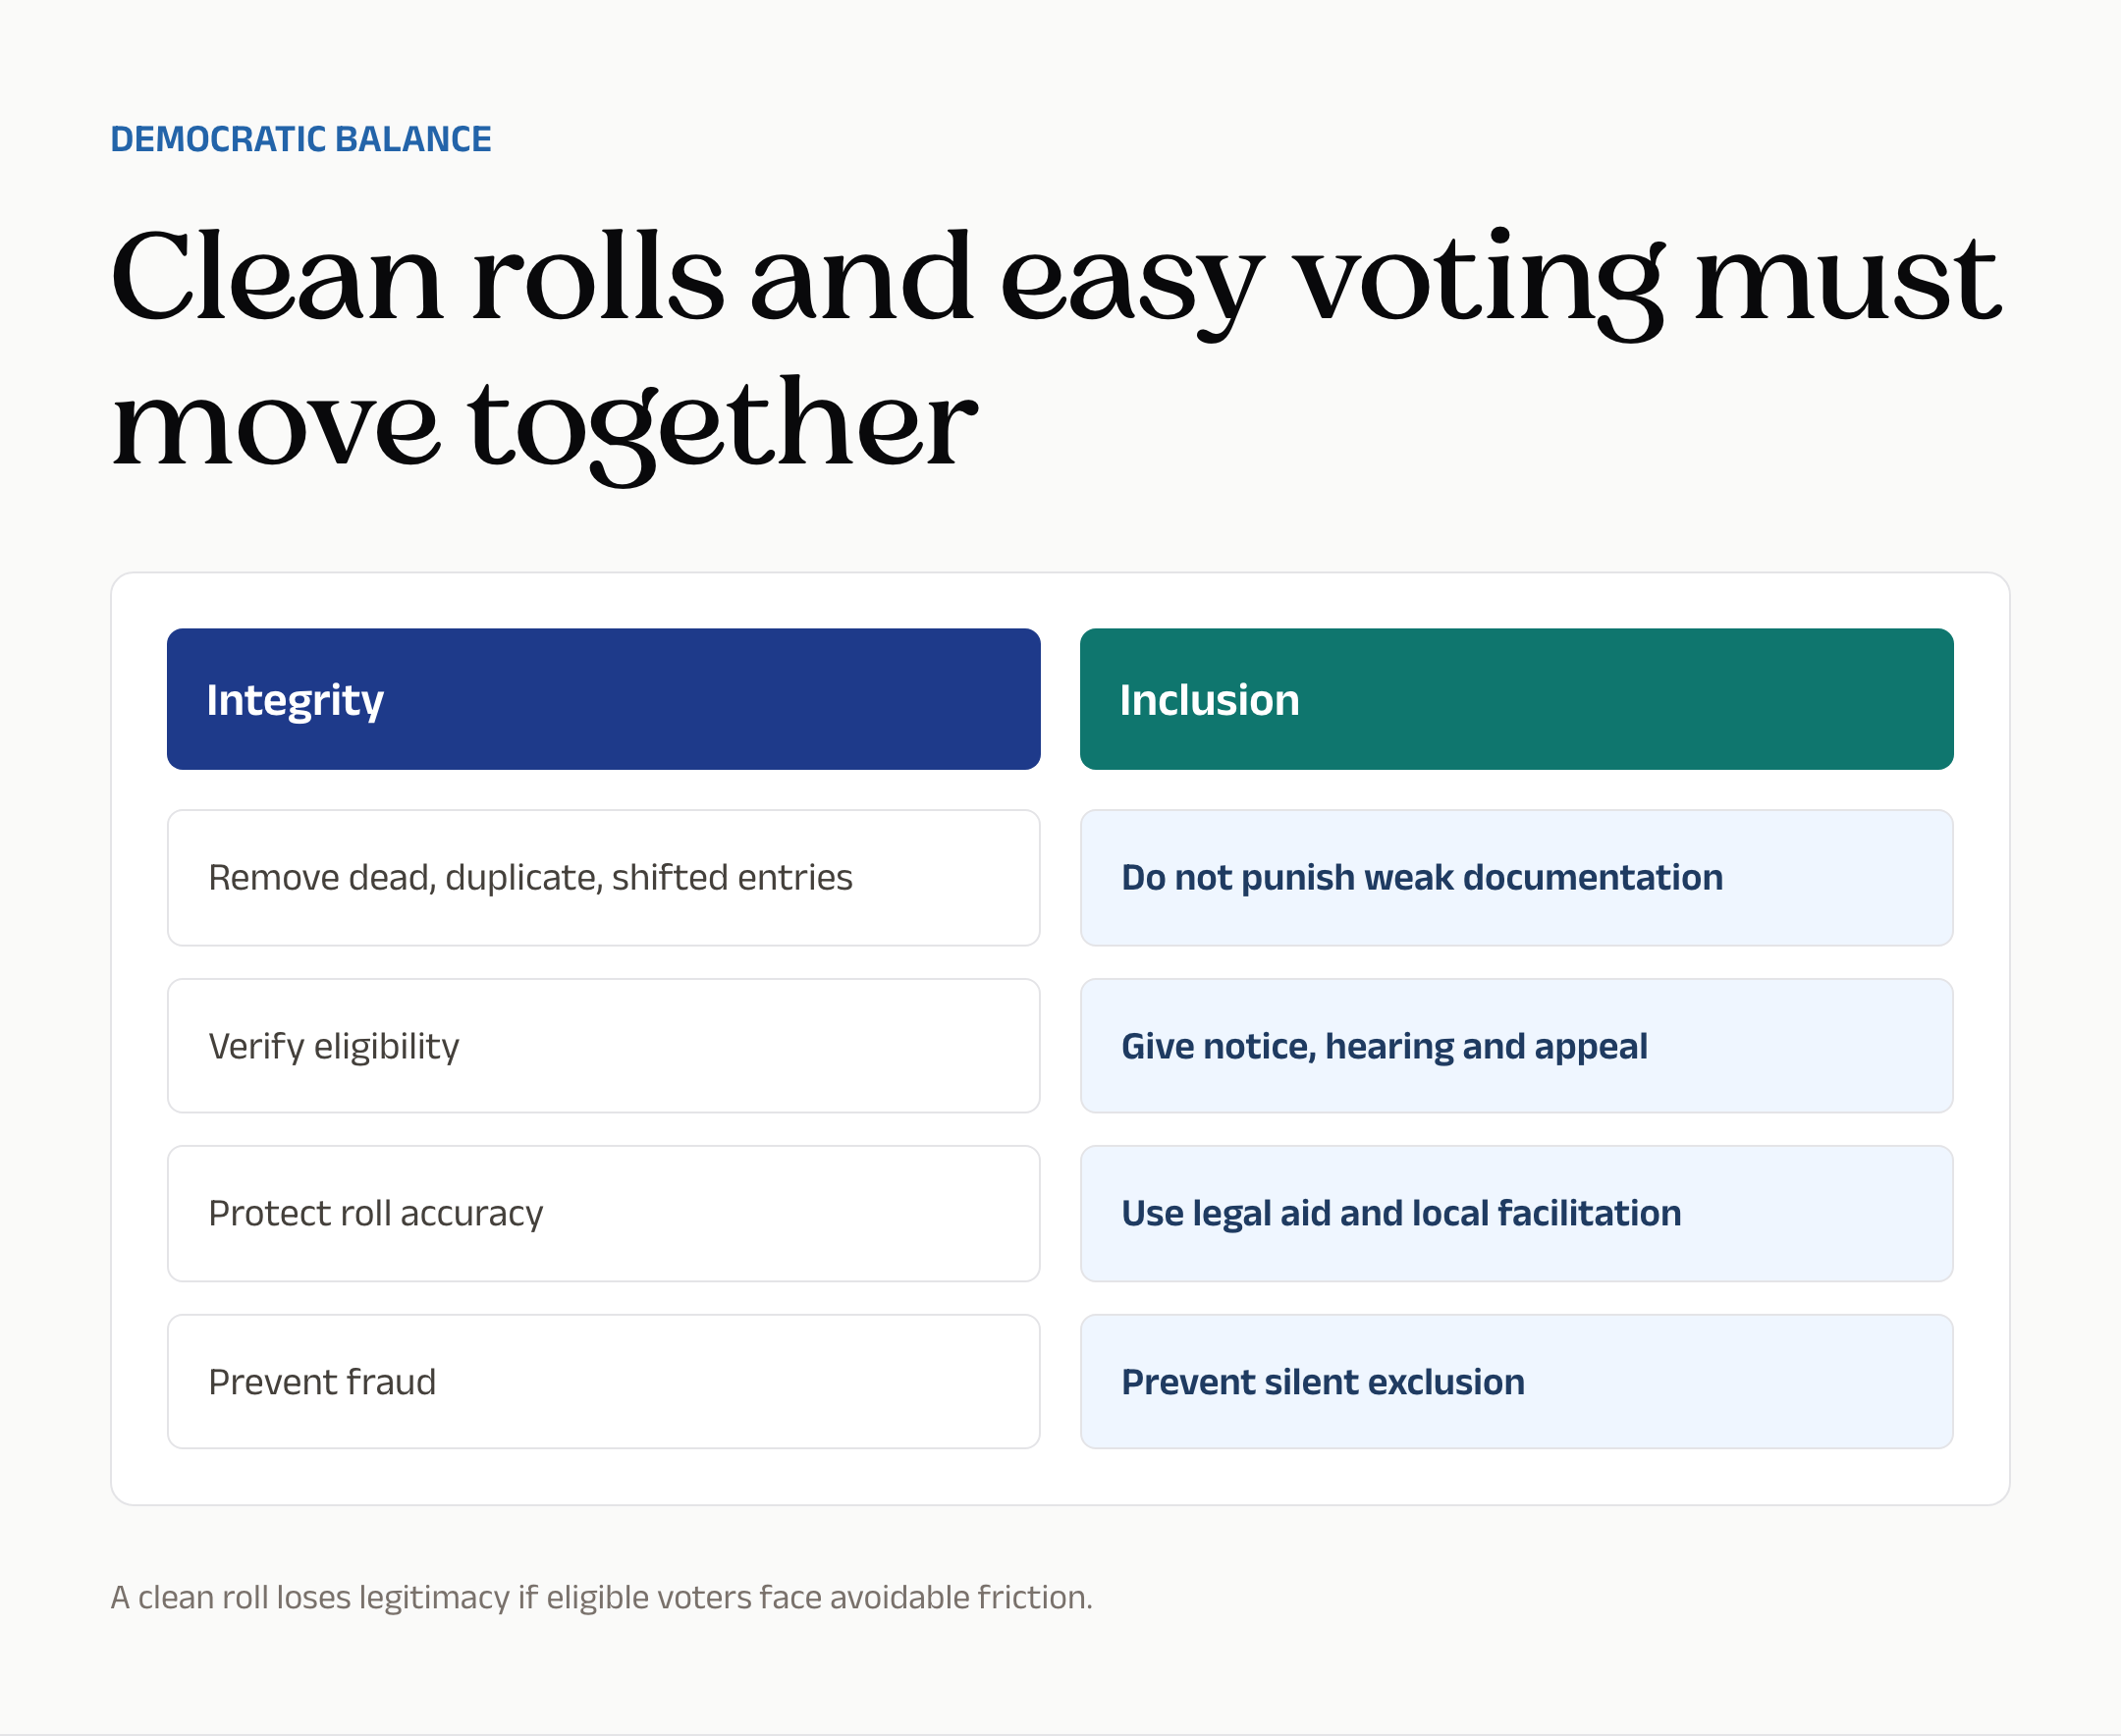This screenshot has width=2121, height=1736.
Task: Click 'Give notice, hearing and appeal' card
Action: point(1516,1045)
